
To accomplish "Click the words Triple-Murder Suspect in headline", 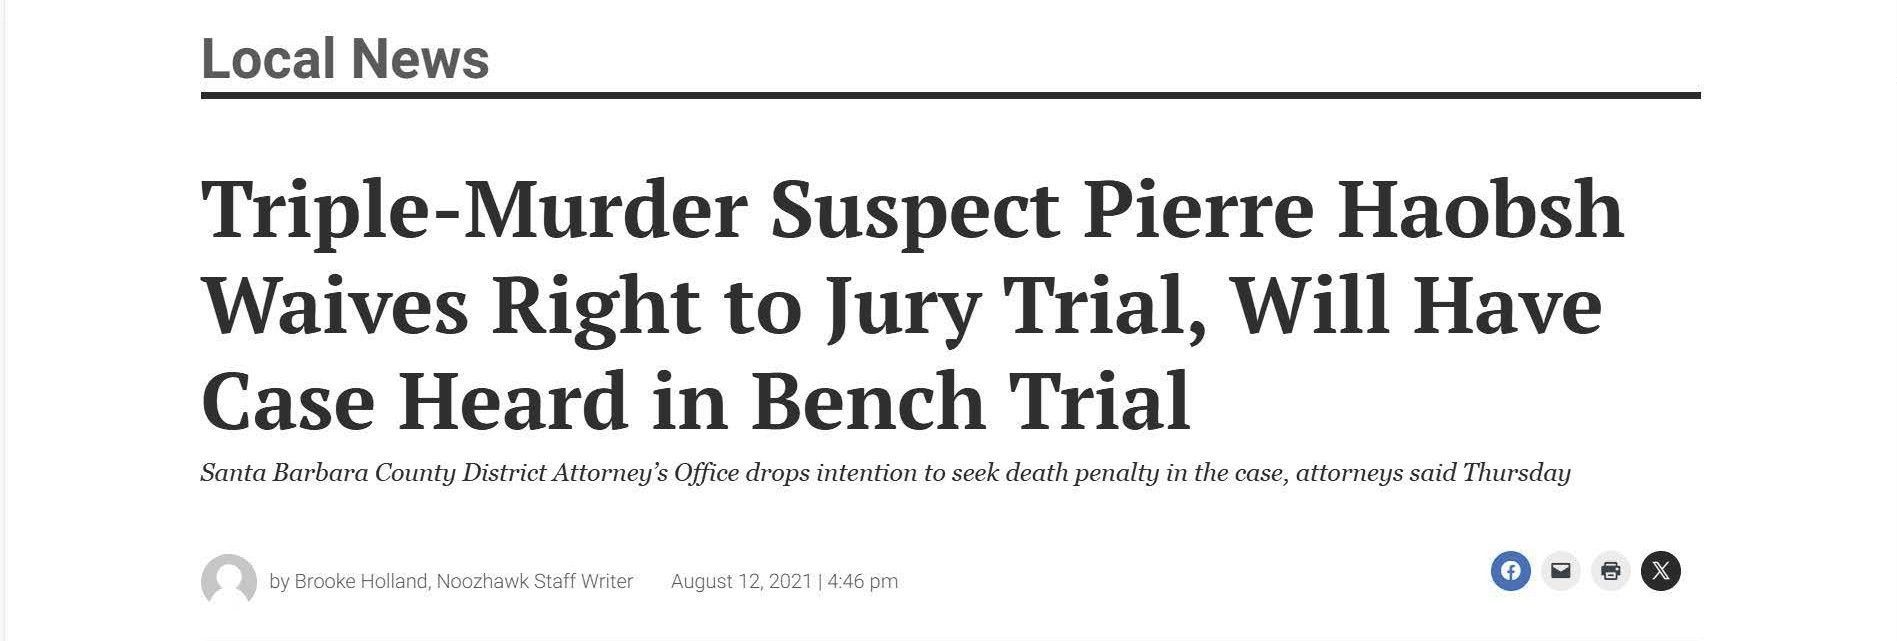I will click(x=630, y=210).
